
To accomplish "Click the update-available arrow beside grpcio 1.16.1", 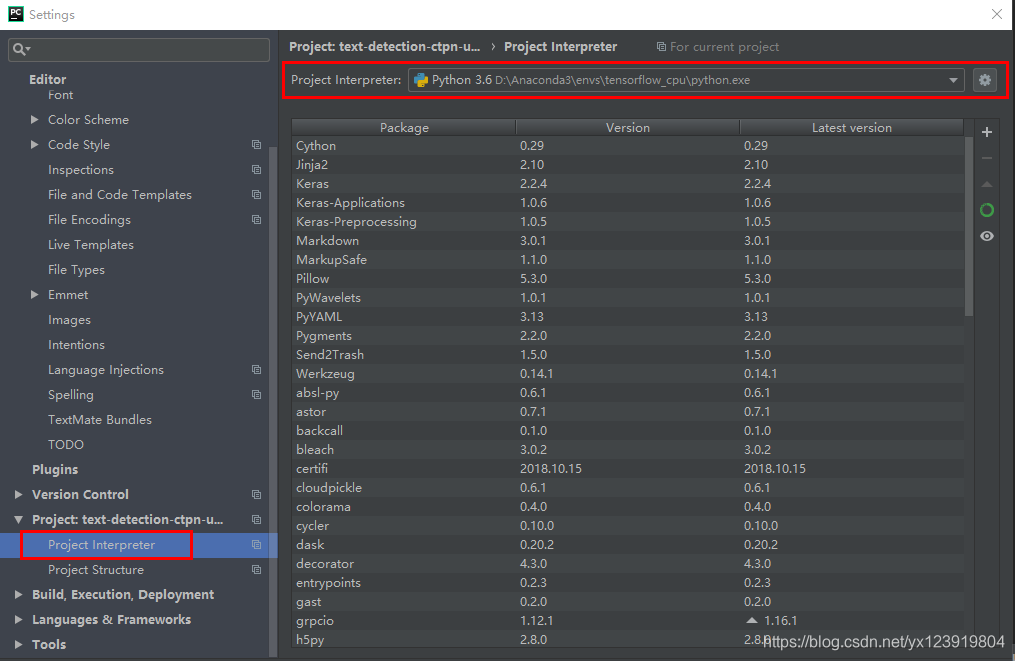I will [x=752, y=620].
